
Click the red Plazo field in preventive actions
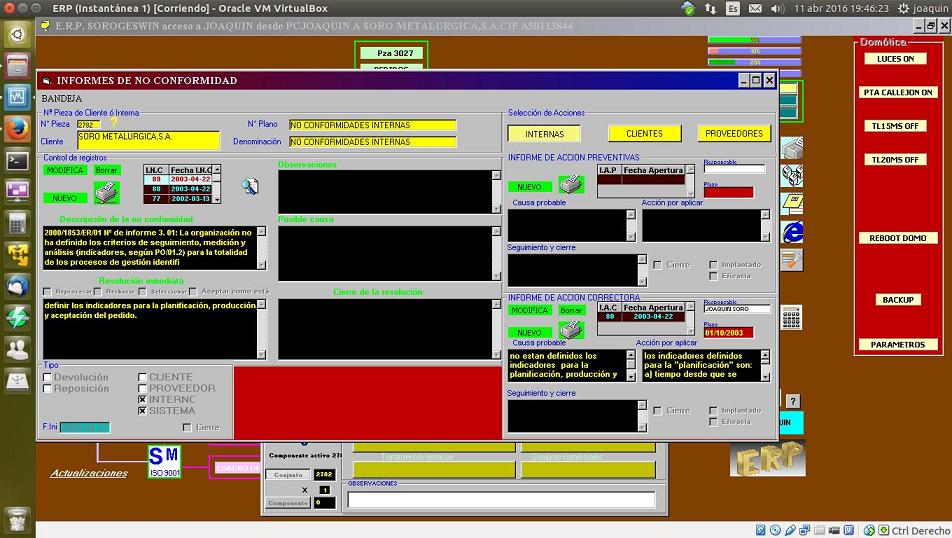tap(729, 192)
